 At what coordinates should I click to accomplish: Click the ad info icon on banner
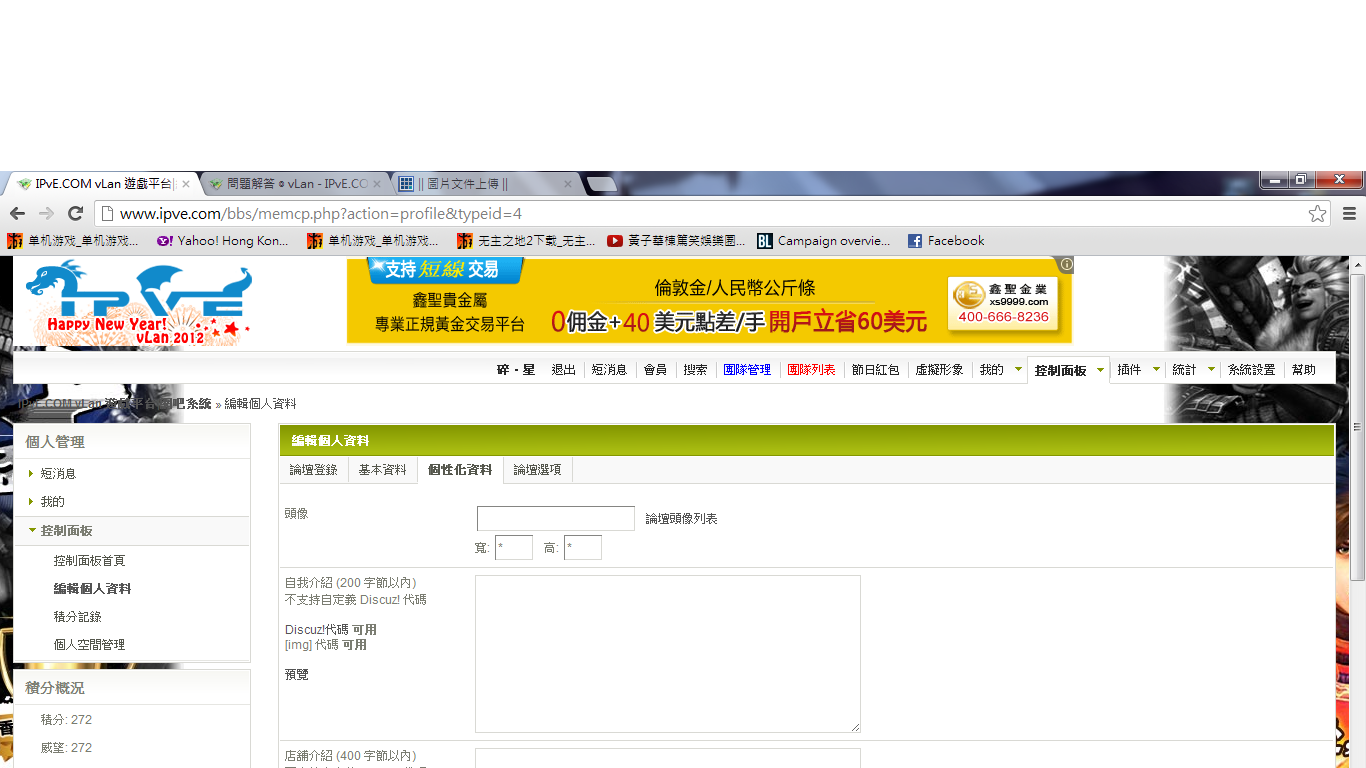click(1066, 265)
